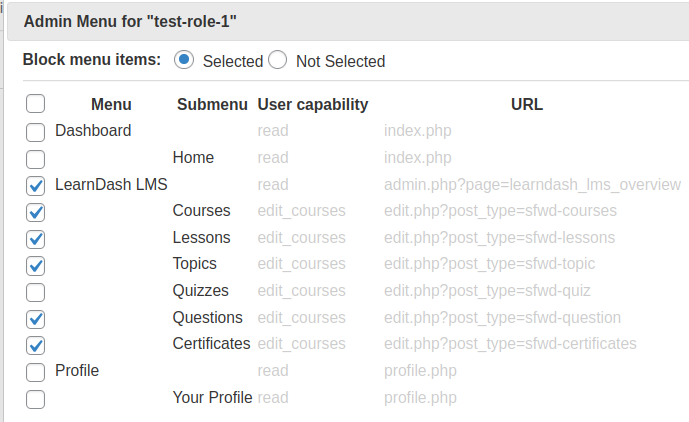Check the Home submenu checkbox
The image size is (689, 422).
coord(36,159)
